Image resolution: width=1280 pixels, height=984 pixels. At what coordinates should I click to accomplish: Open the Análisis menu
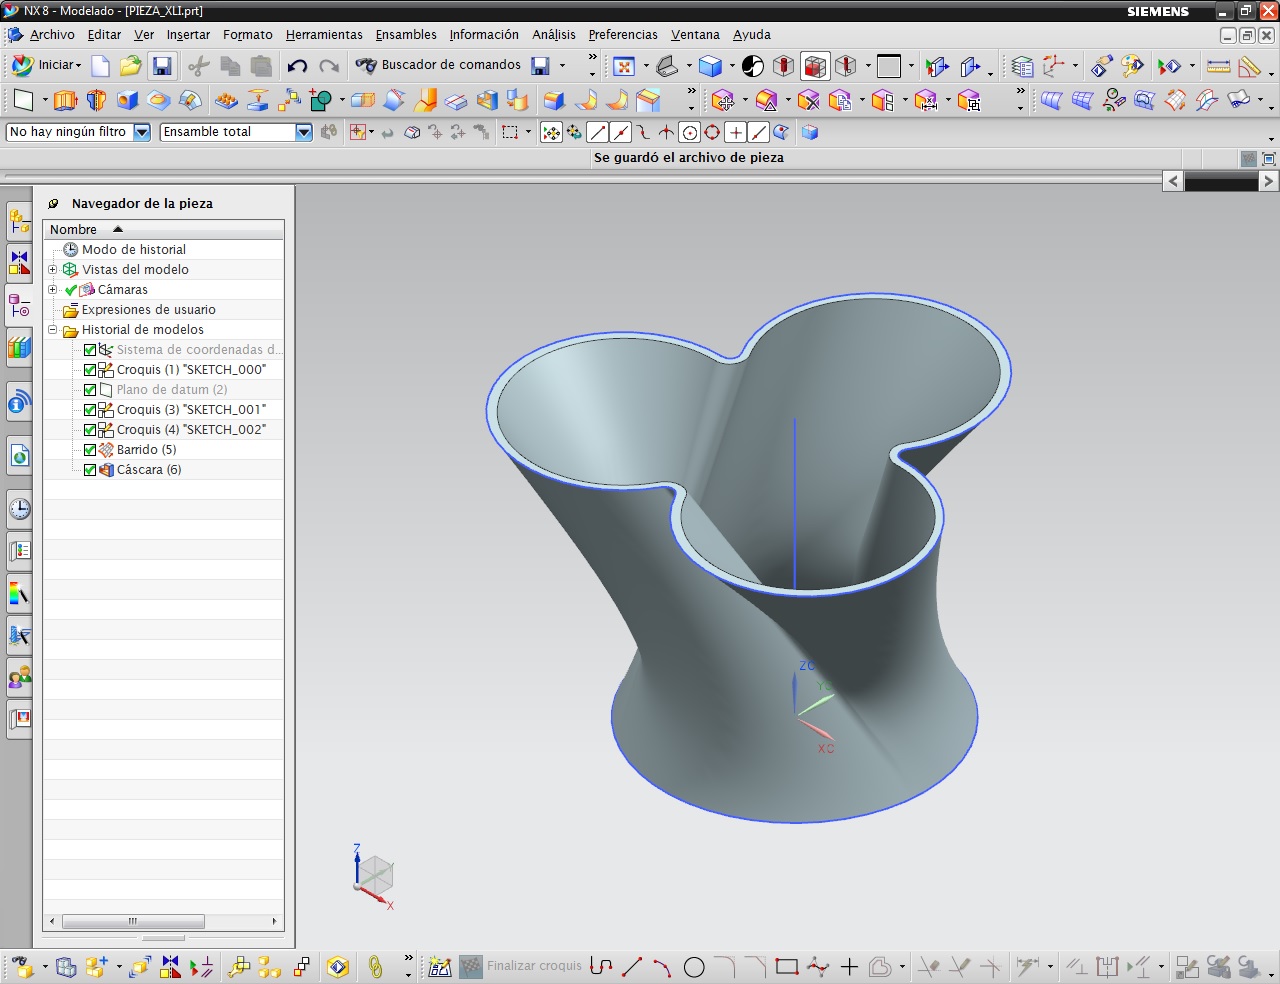tap(553, 35)
